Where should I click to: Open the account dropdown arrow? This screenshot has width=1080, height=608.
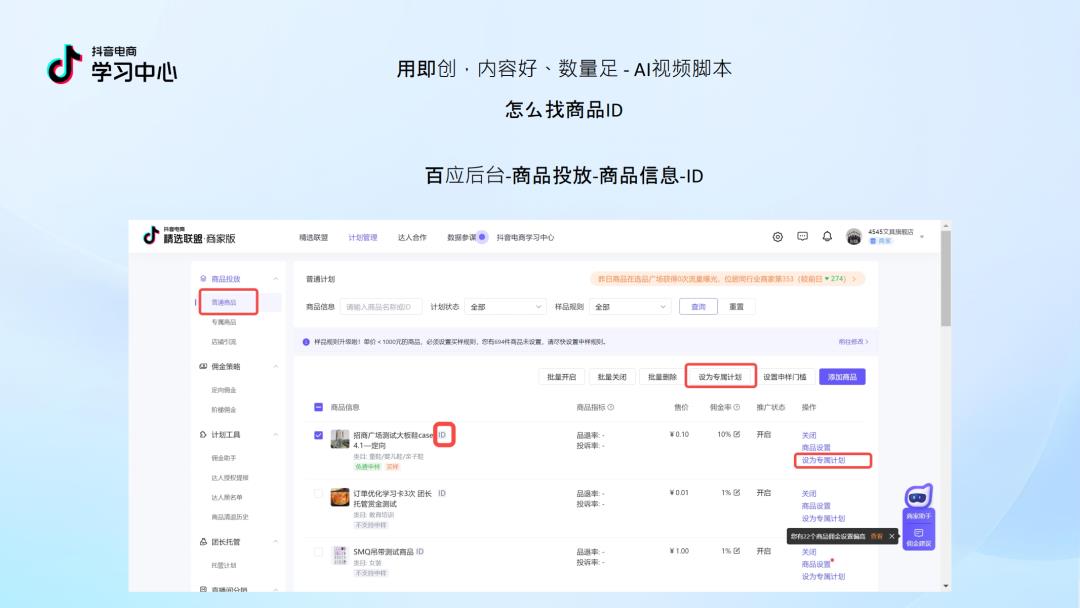click(x=922, y=237)
